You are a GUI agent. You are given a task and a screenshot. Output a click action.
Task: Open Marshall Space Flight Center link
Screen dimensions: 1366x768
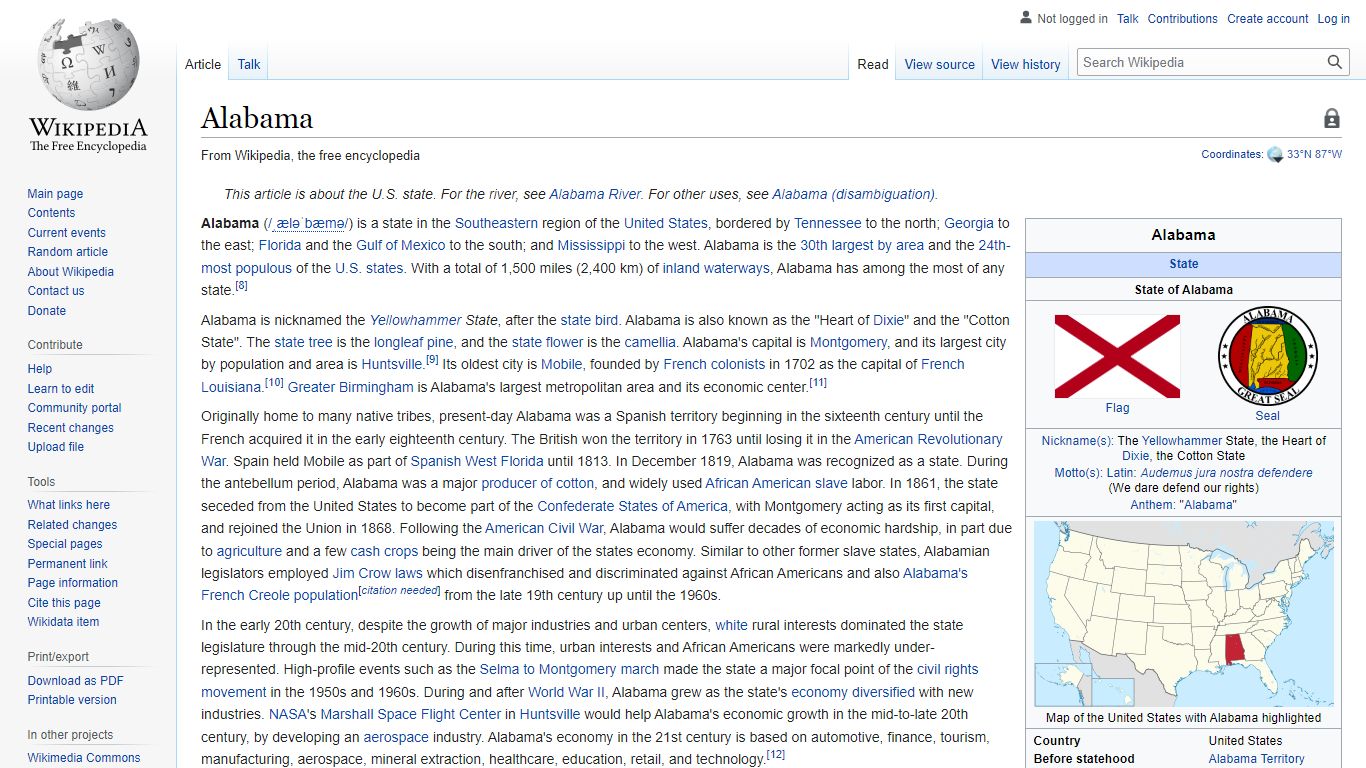tap(411, 714)
